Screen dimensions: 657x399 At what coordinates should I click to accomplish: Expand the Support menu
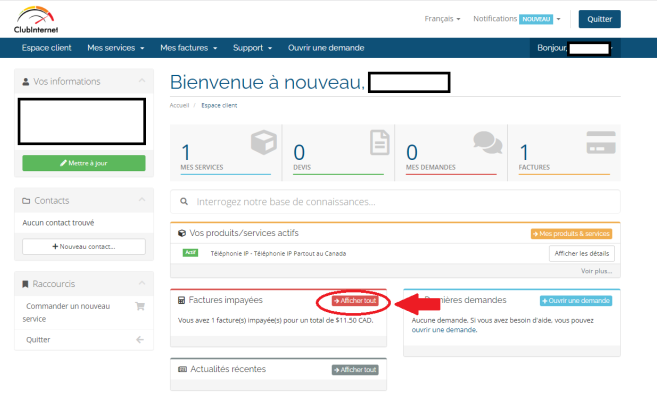point(252,48)
